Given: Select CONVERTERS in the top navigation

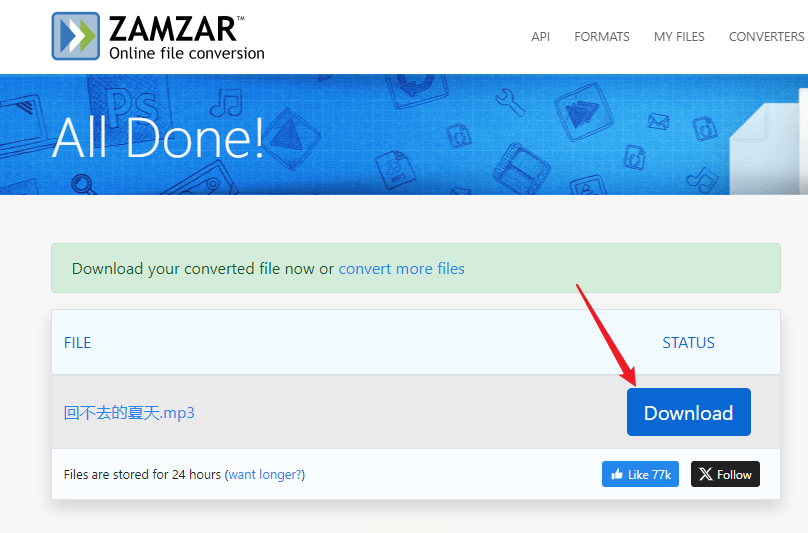Looking at the screenshot, I should [x=766, y=37].
